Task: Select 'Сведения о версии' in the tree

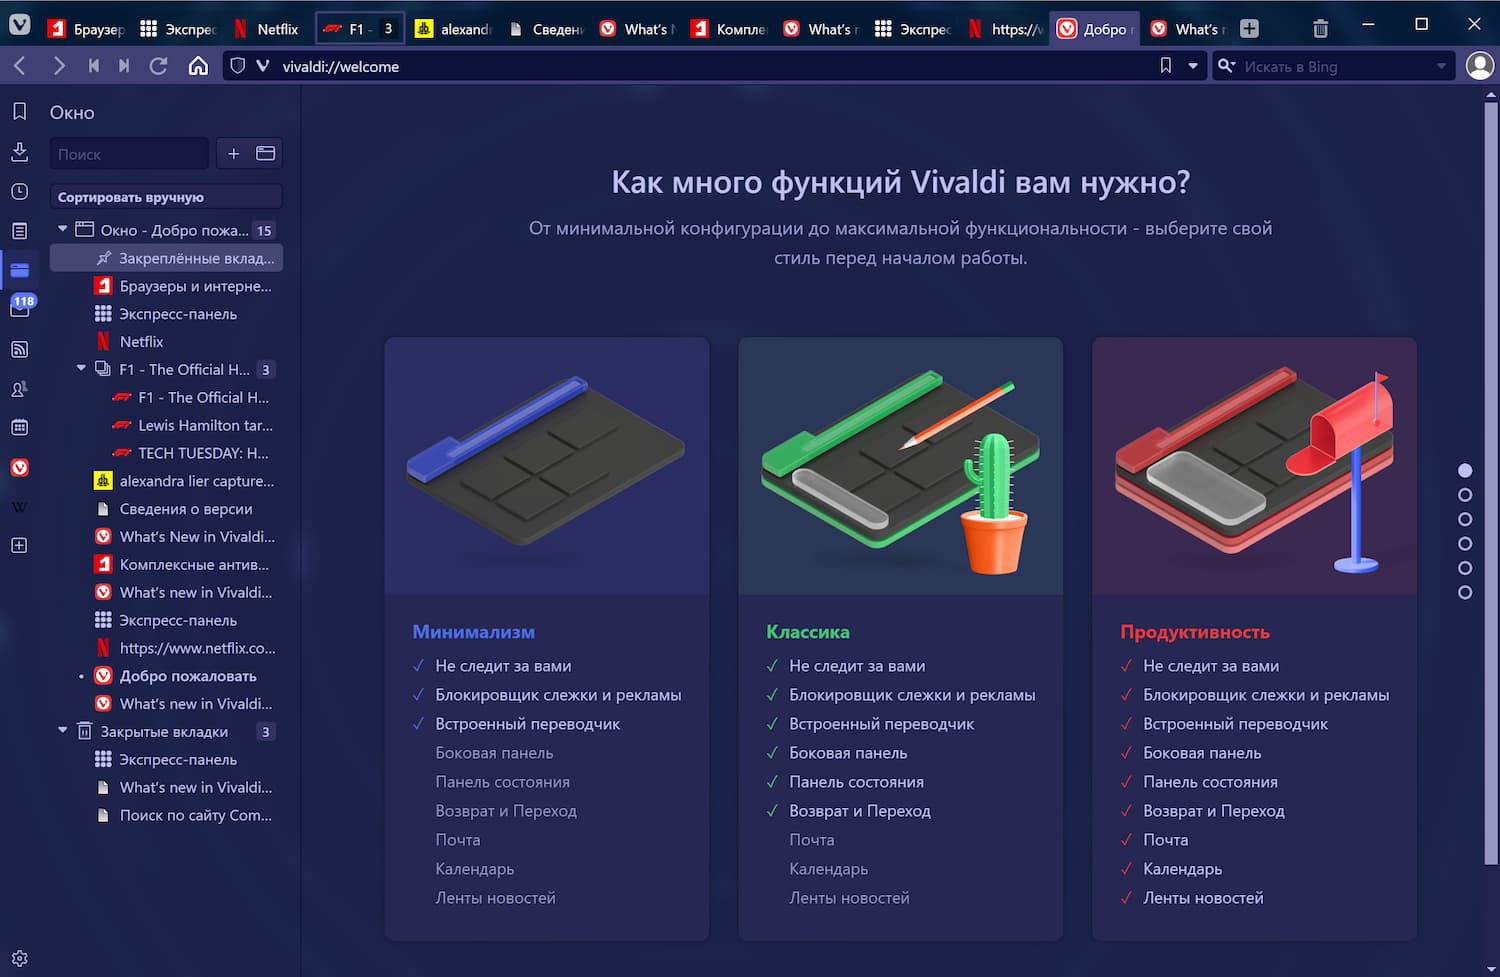Action: [x=186, y=509]
